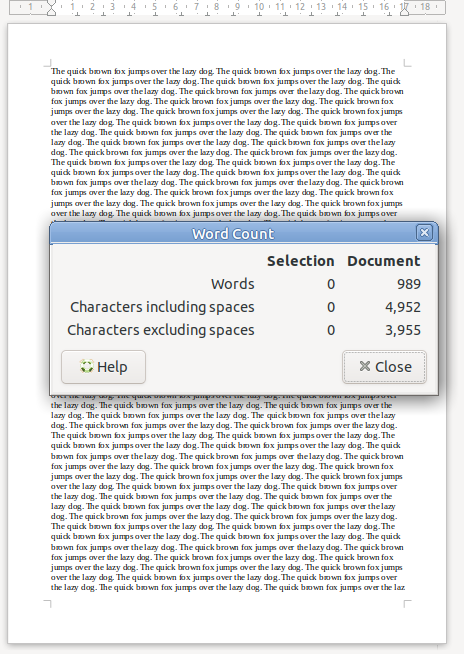Click the Word Count dialog title bar
This screenshot has height=654, width=464.
[232, 234]
